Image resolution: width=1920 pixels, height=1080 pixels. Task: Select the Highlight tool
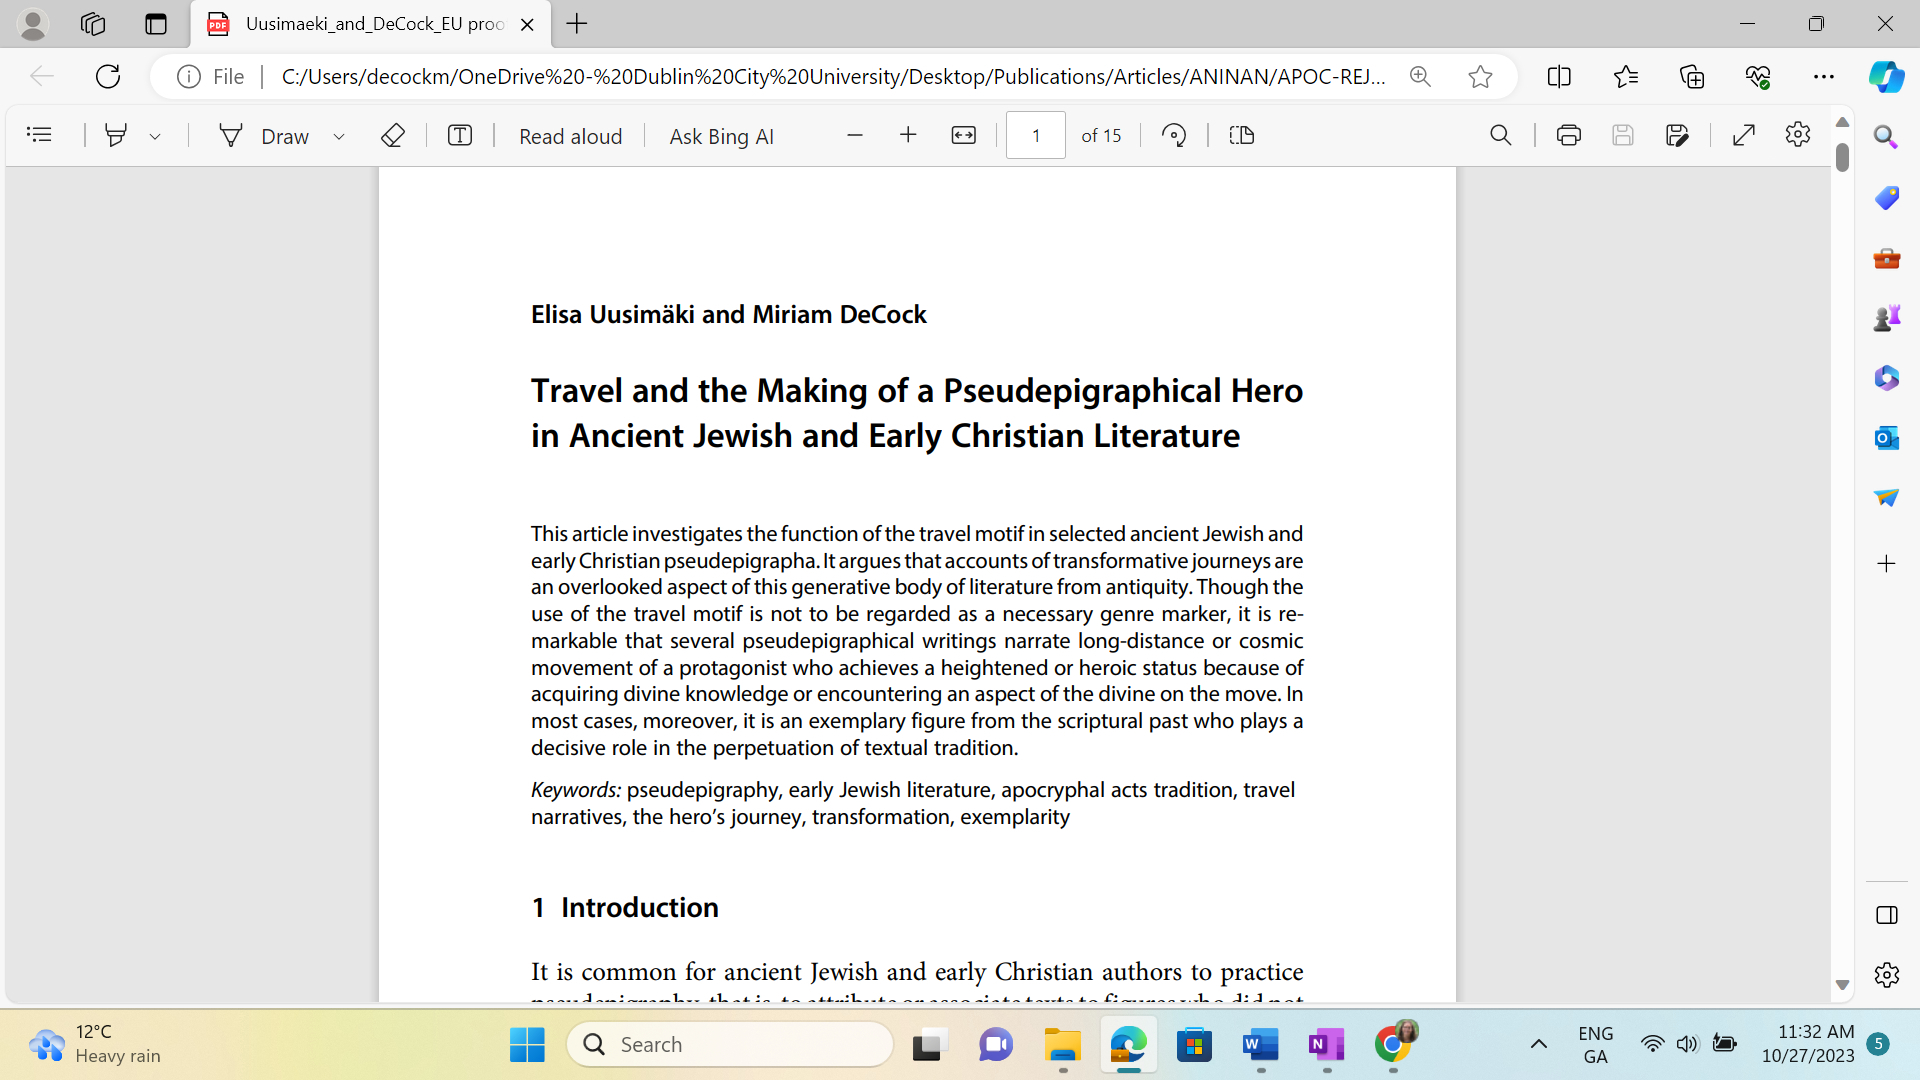[x=116, y=135]
